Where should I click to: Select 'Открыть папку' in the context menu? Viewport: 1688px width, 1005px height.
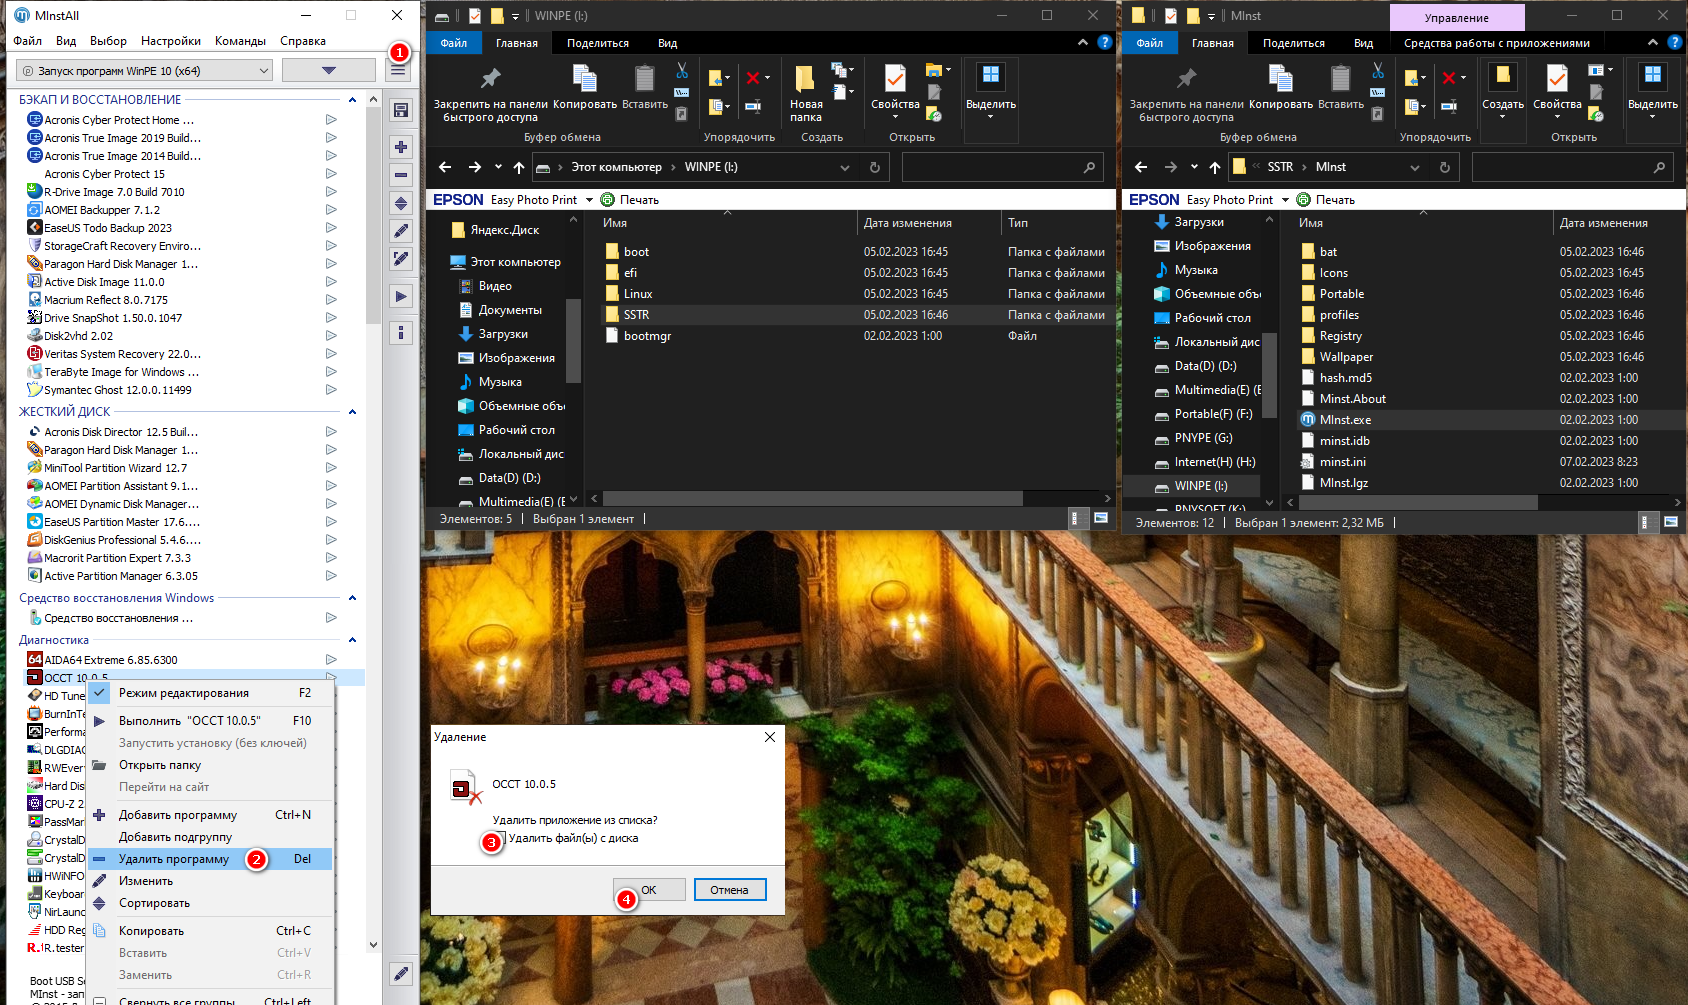211,765
